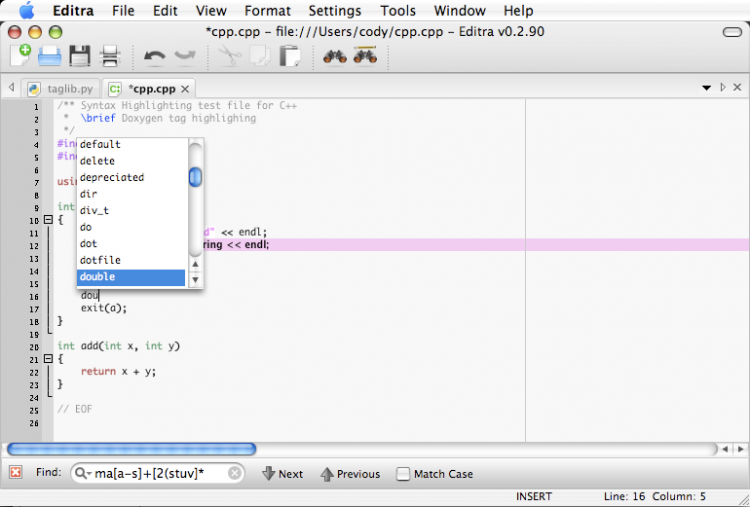
Task: Click the autocomplete scroll up arrow
Action: tap(195, 264)
